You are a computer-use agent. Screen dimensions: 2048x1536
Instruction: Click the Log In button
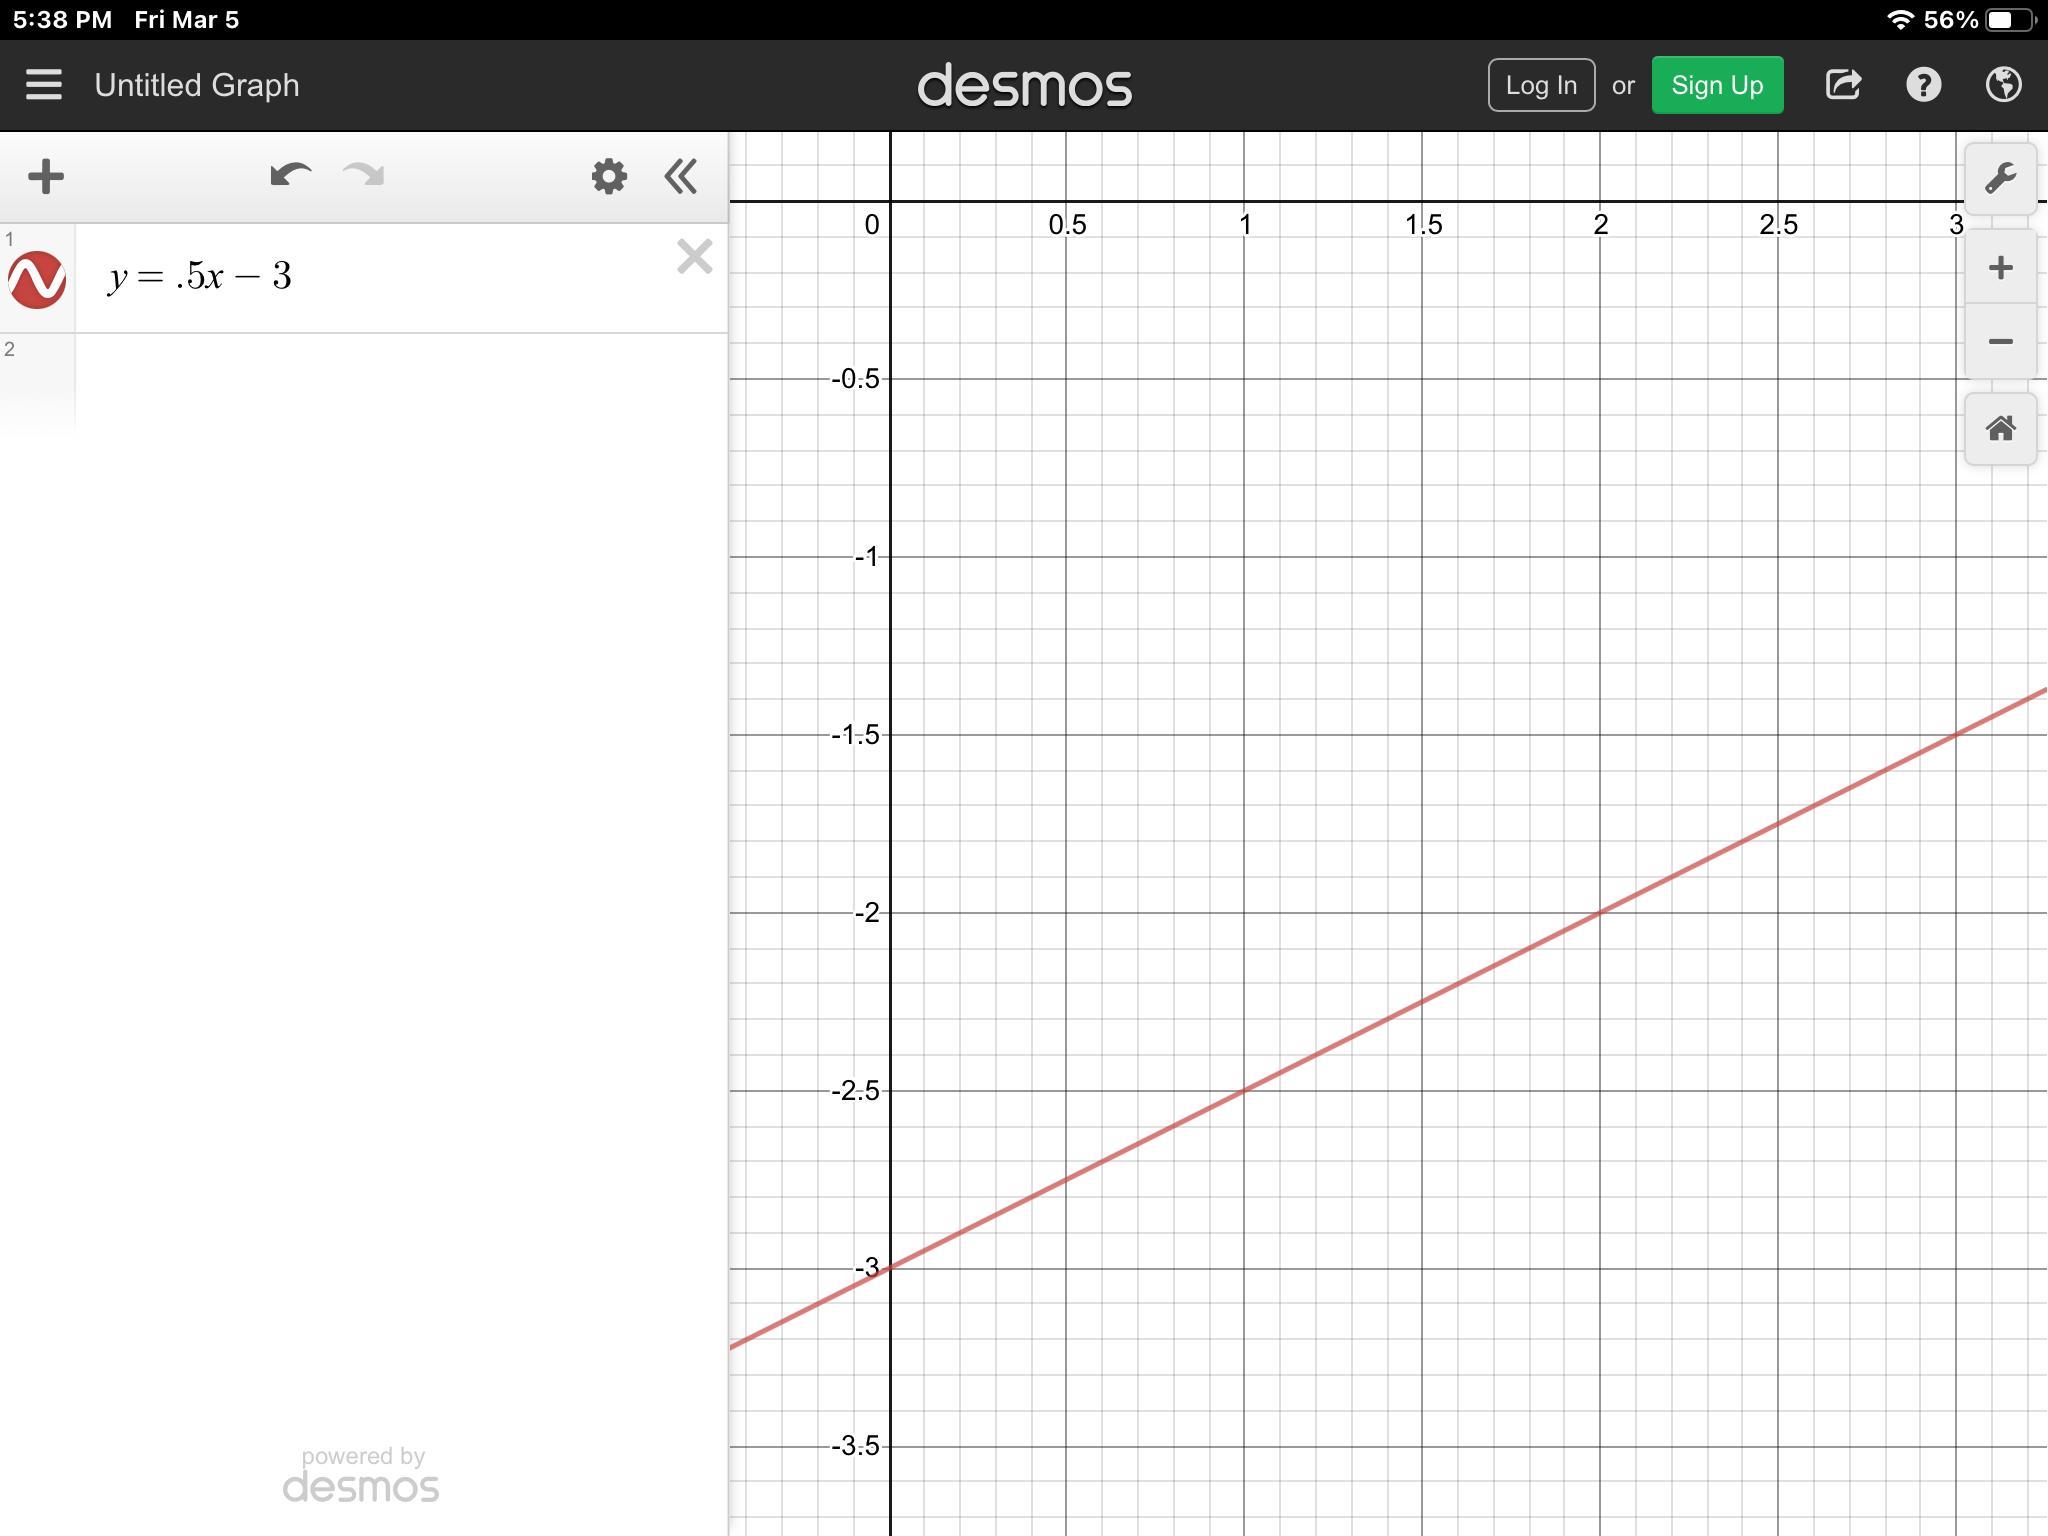pyautogui.click(x=1541, y=85)
